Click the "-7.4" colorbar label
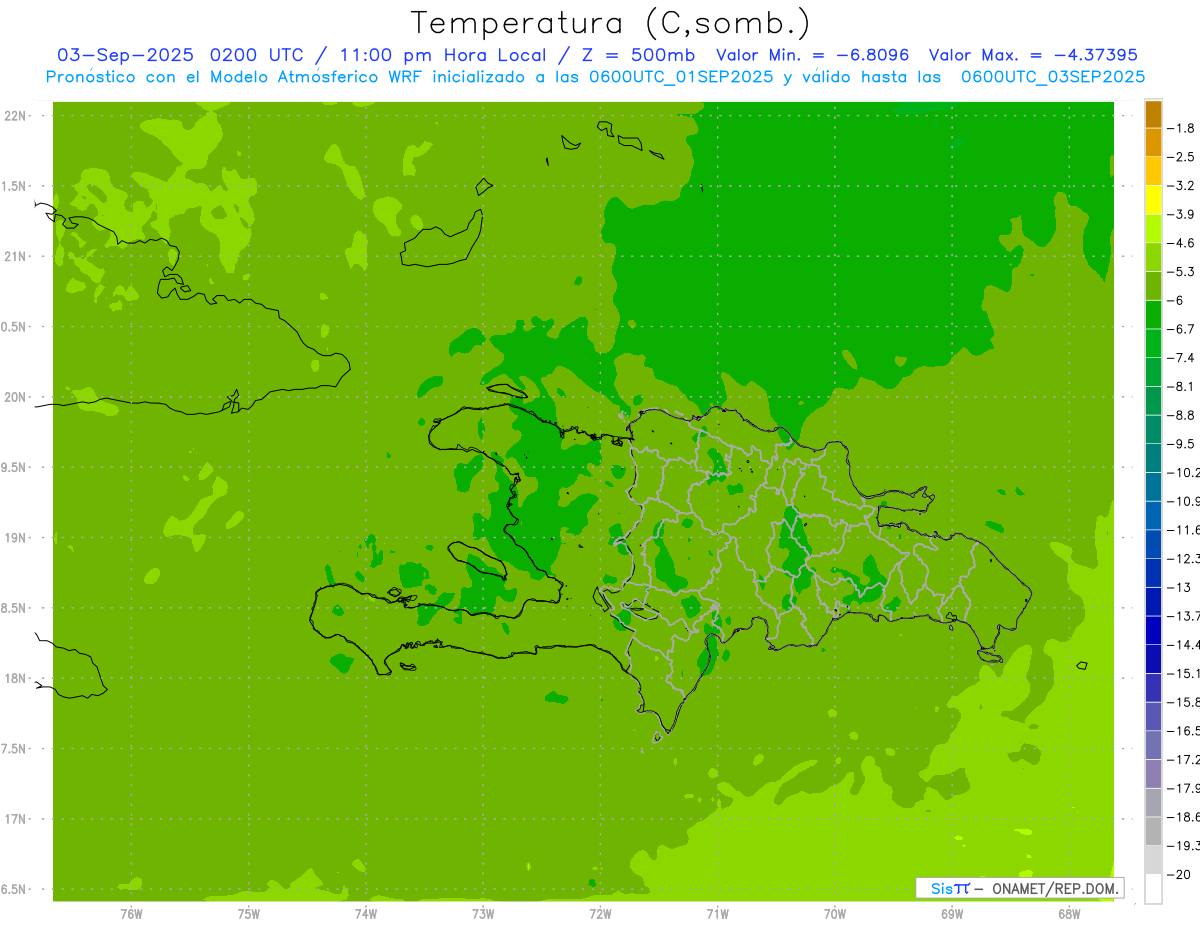The width and height of the screenshot is (1200, 927). click(1182, 358)
